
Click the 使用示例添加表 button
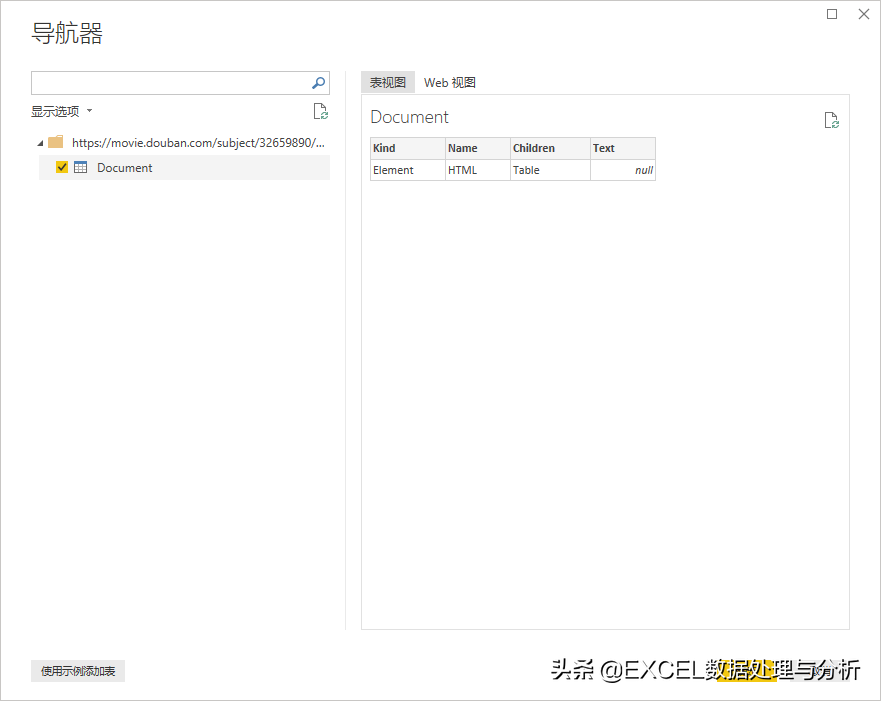pos(78,671)
